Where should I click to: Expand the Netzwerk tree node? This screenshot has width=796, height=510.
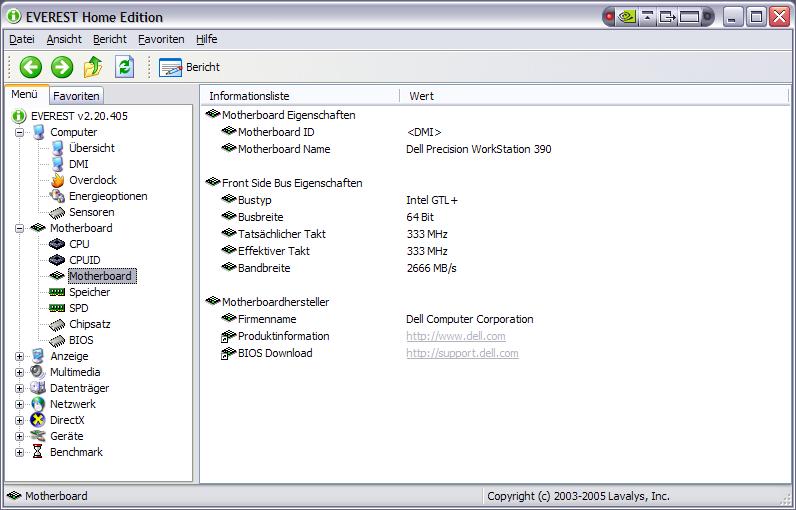19,404
